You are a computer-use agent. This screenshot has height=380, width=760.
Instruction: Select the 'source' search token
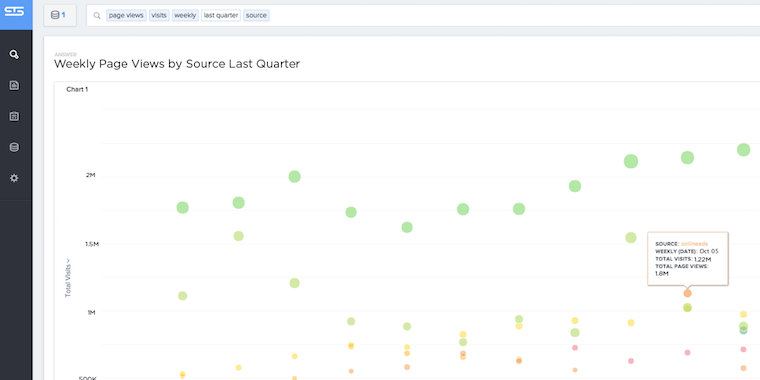[x=256, y=16]
